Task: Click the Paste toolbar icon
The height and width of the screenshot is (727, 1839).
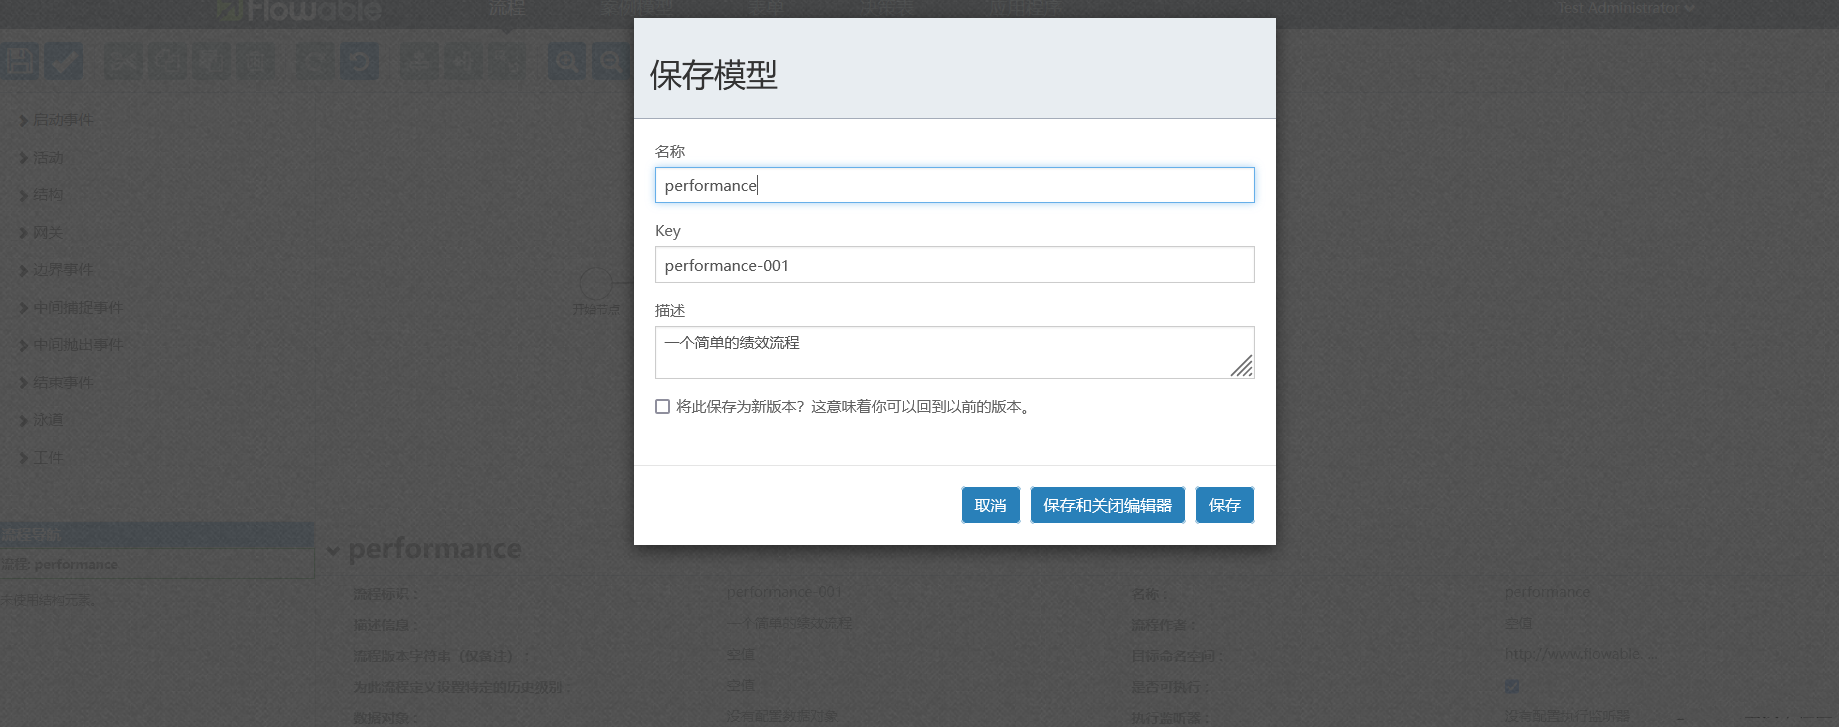Action: 211,61
